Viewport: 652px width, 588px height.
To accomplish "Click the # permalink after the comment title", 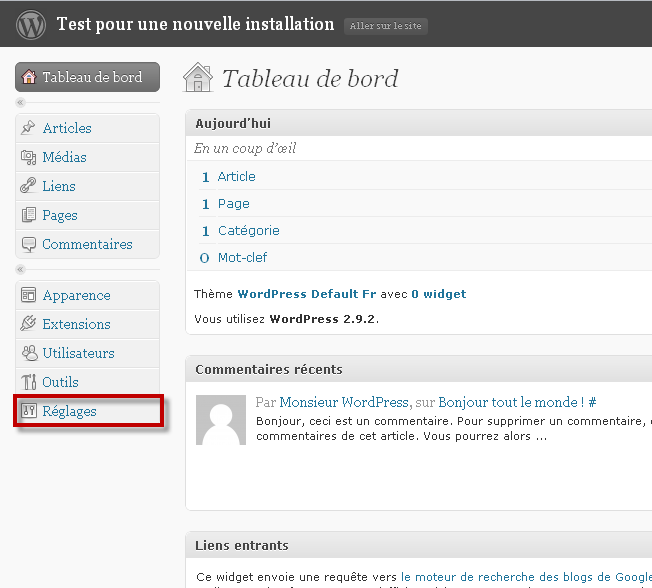I will point(593,402).
